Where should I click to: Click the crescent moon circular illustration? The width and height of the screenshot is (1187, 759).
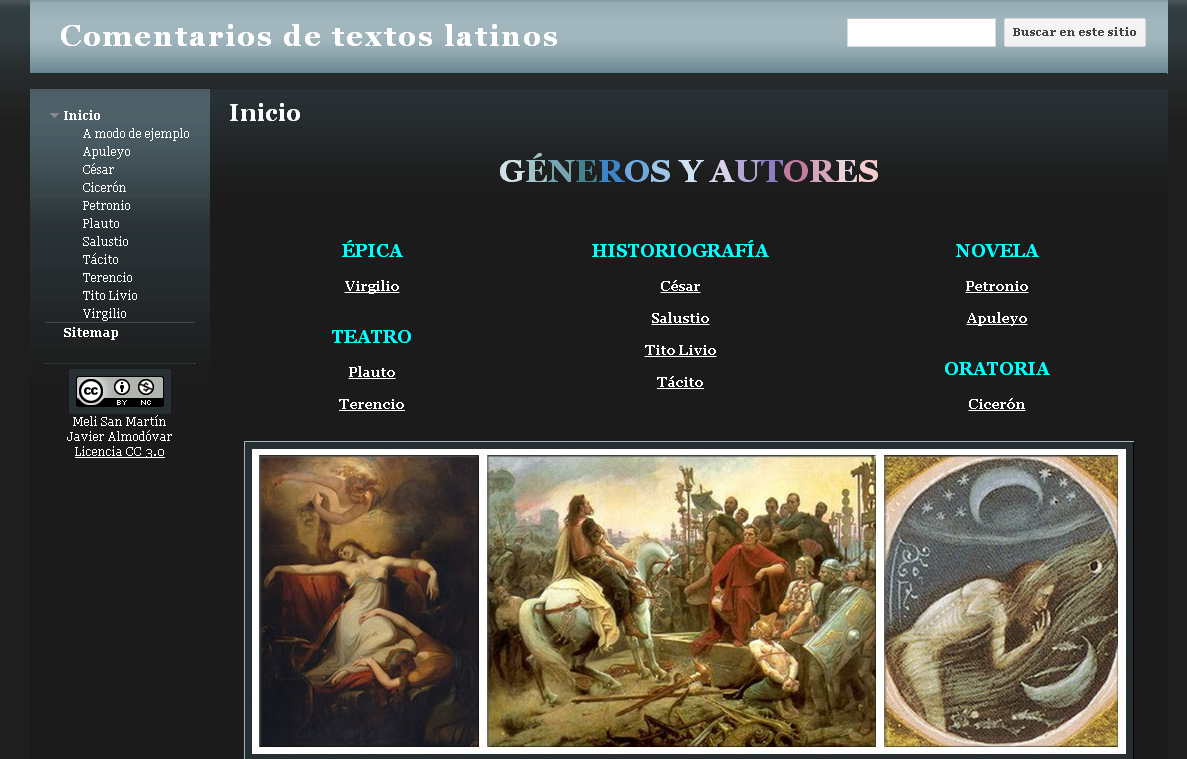pyautogui.click(x=1001, y=601)
